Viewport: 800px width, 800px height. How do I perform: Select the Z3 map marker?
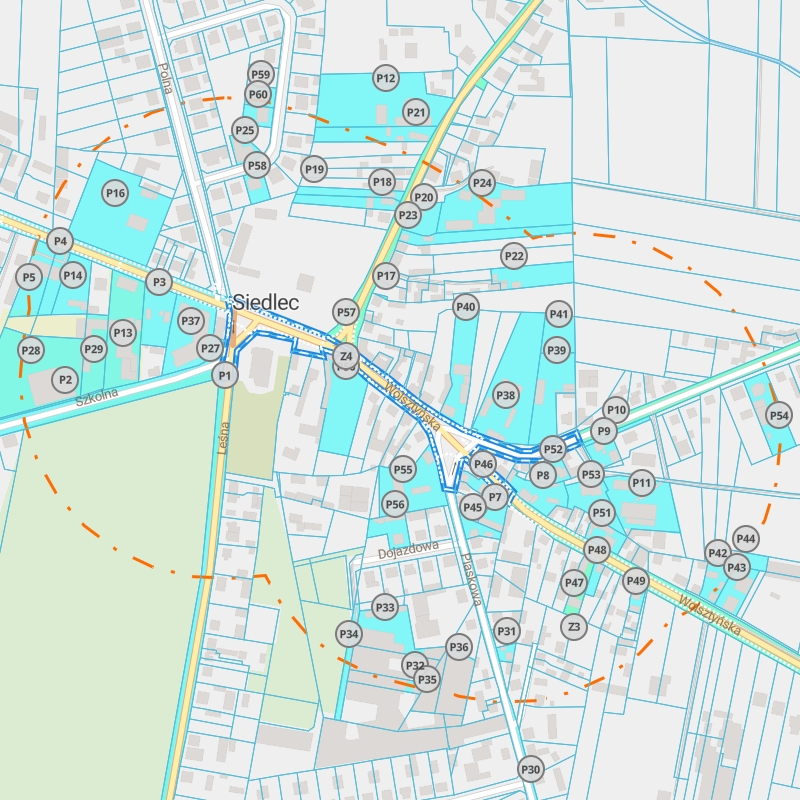click(573, 627)
